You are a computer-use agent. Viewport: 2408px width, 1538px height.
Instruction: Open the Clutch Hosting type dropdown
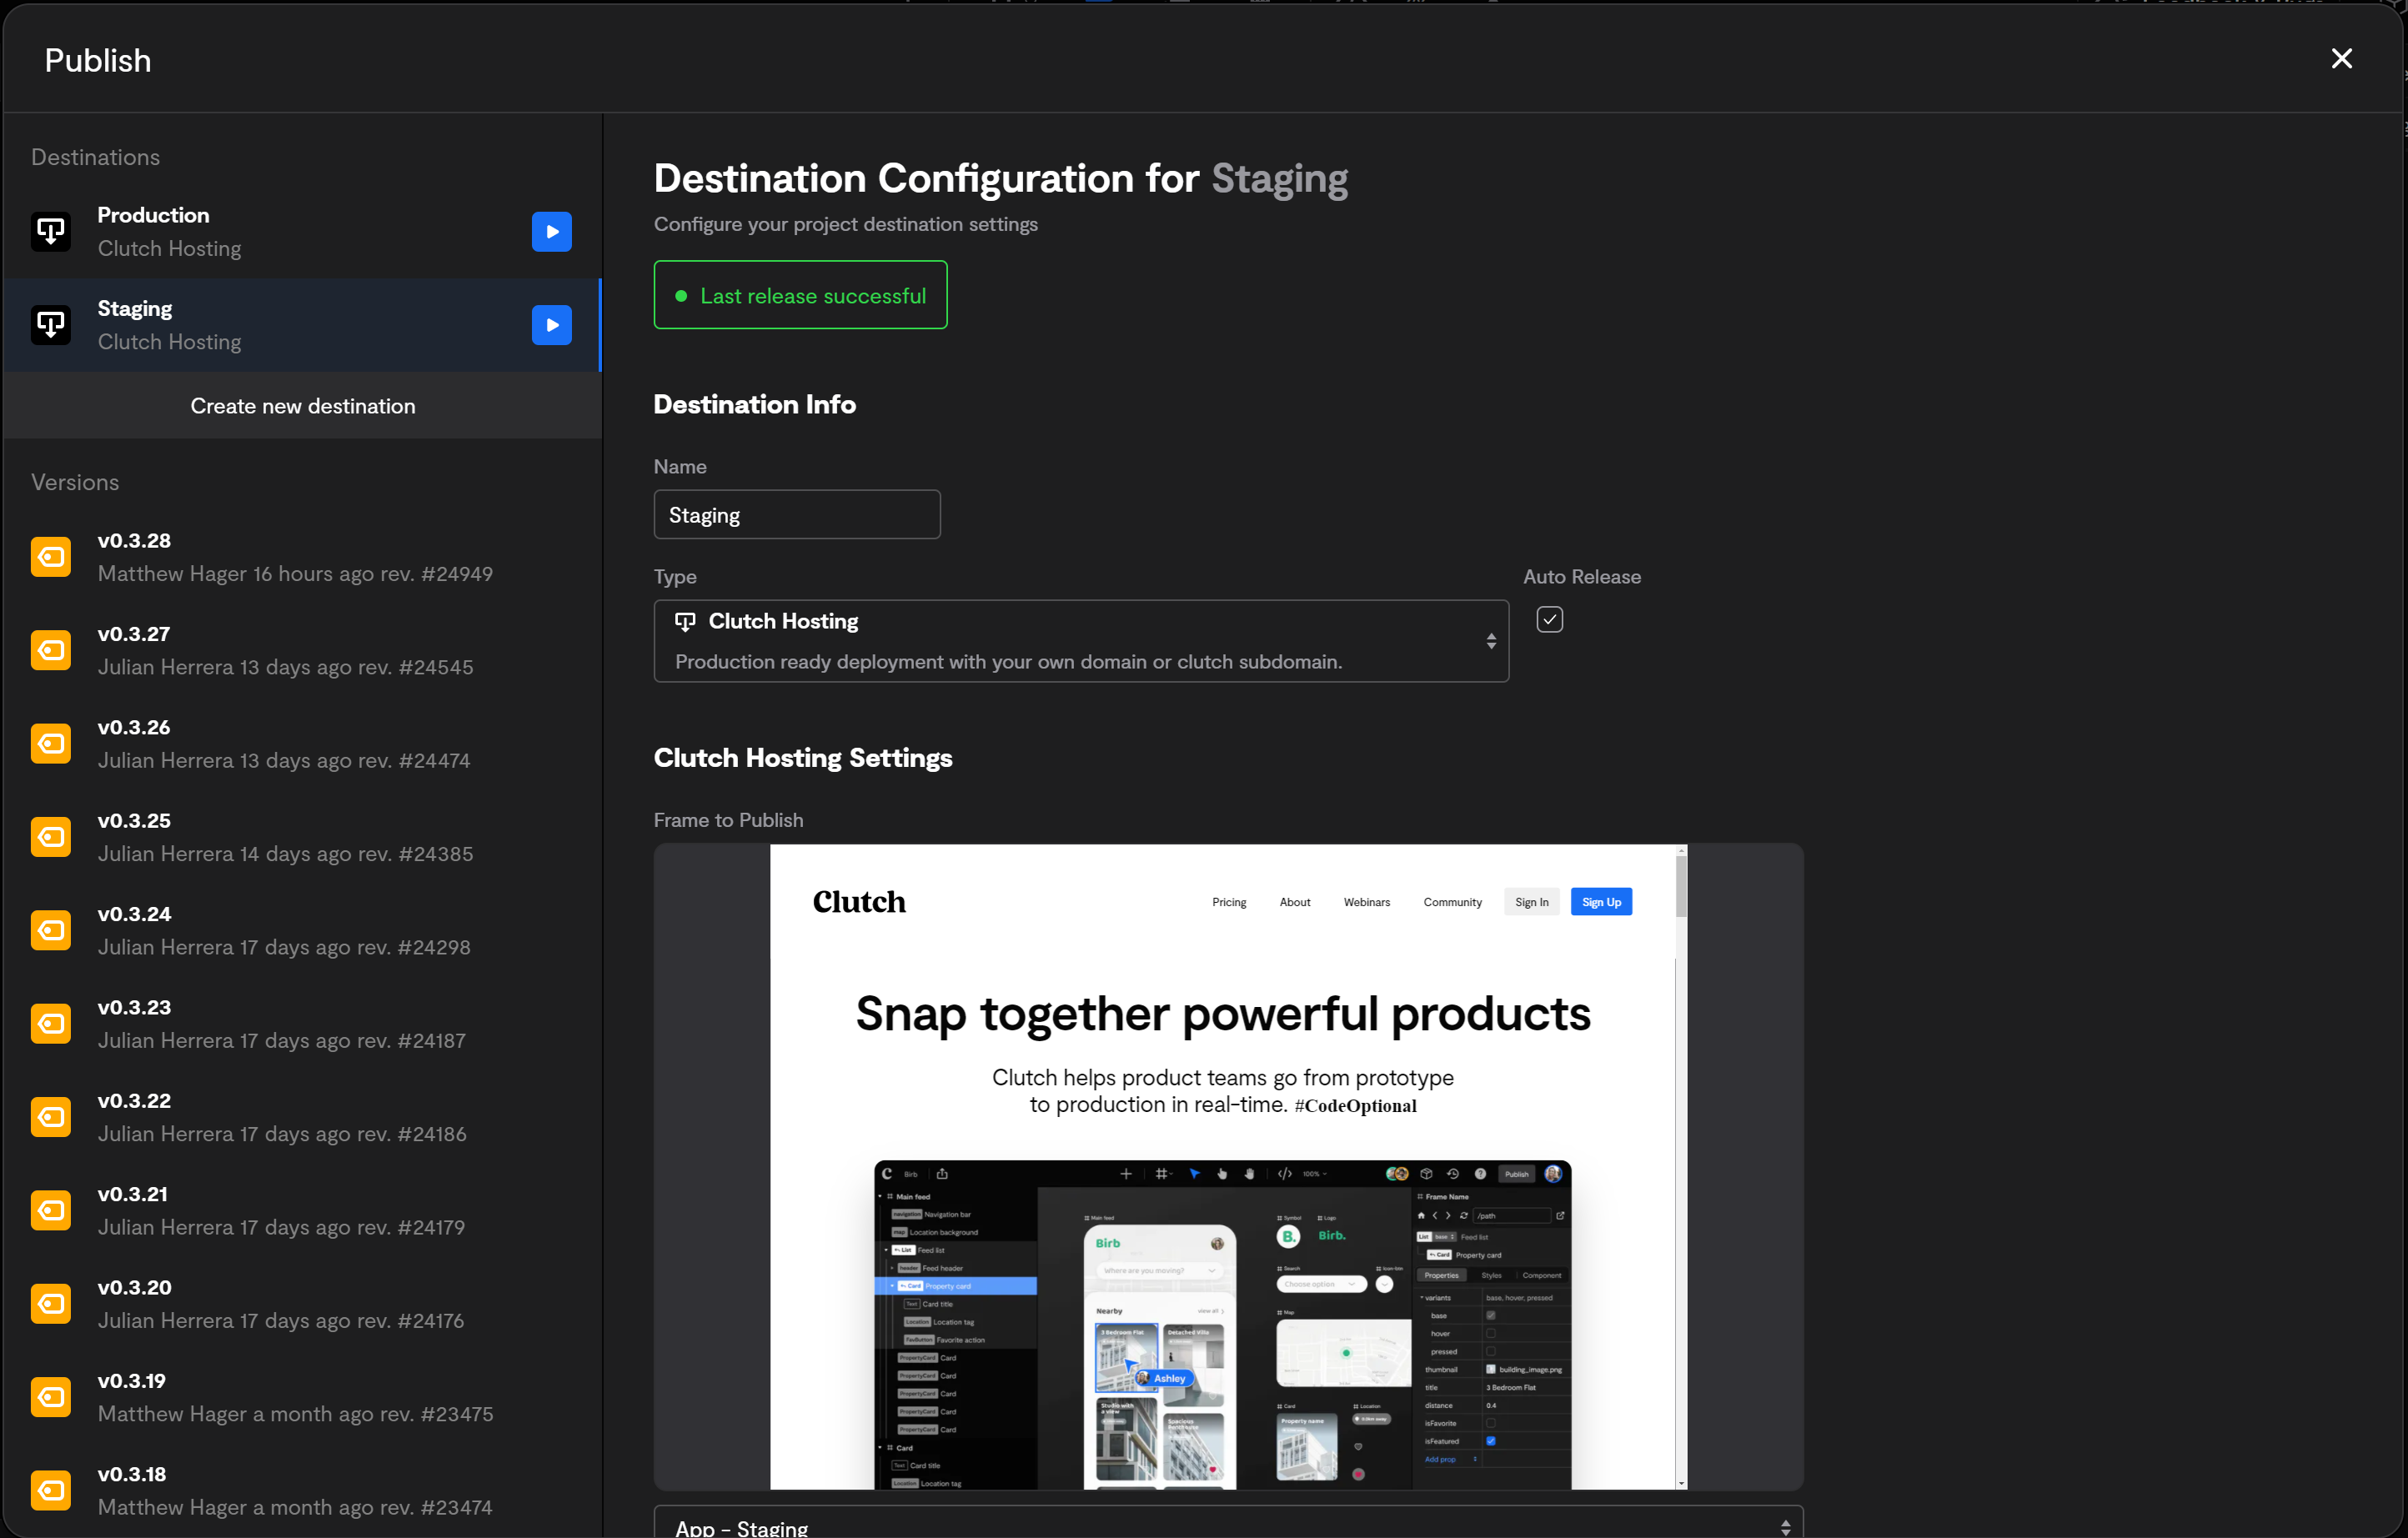(1080, 641)
